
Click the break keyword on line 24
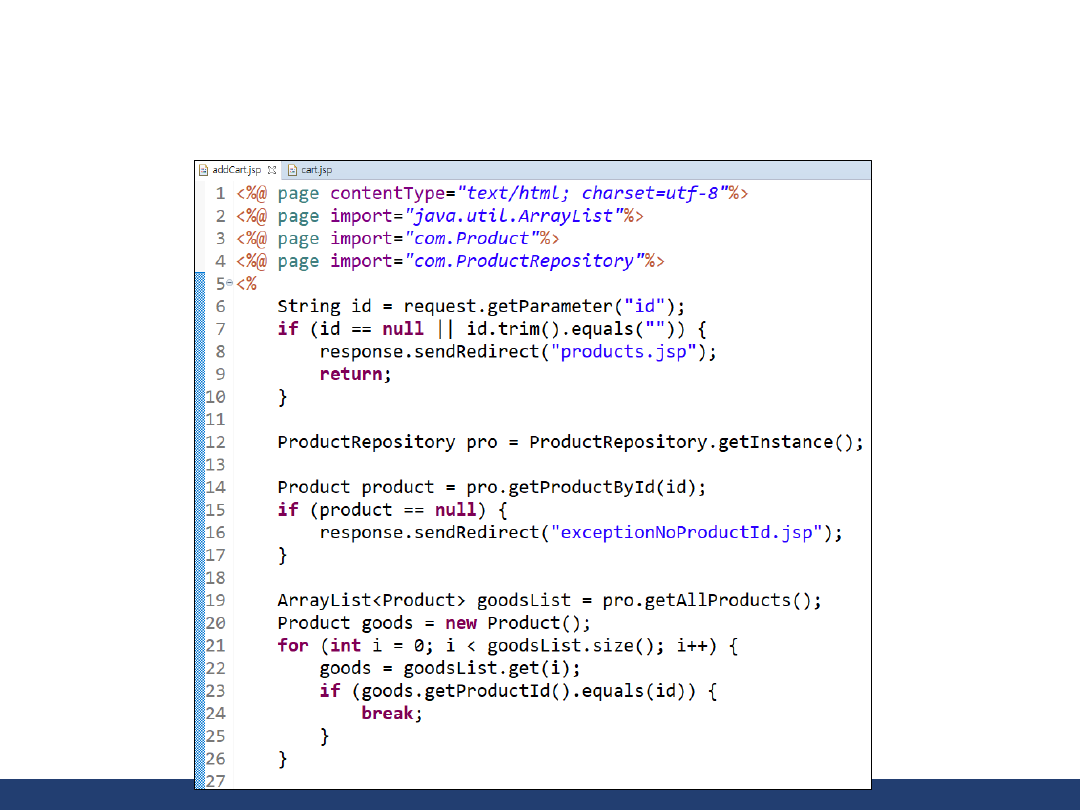point(387,714)
